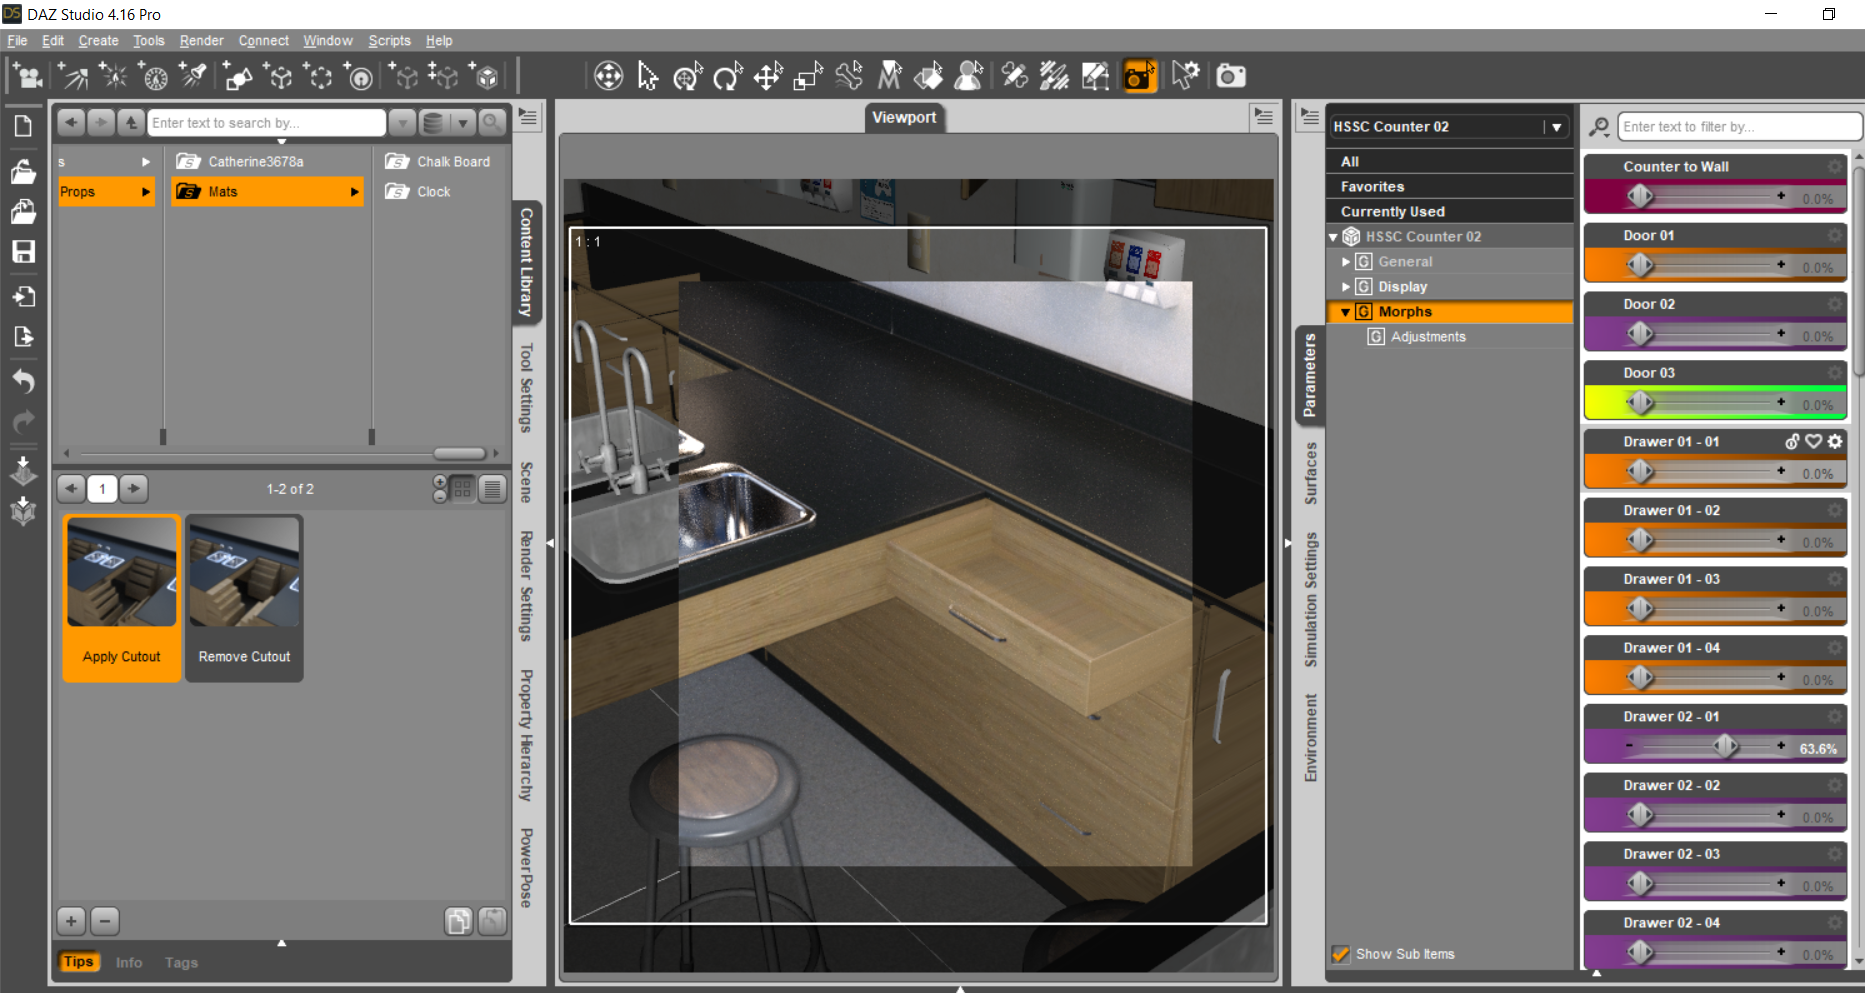Open the content search history dropdown
The image size is (1865, 993).
click(402, 123)
